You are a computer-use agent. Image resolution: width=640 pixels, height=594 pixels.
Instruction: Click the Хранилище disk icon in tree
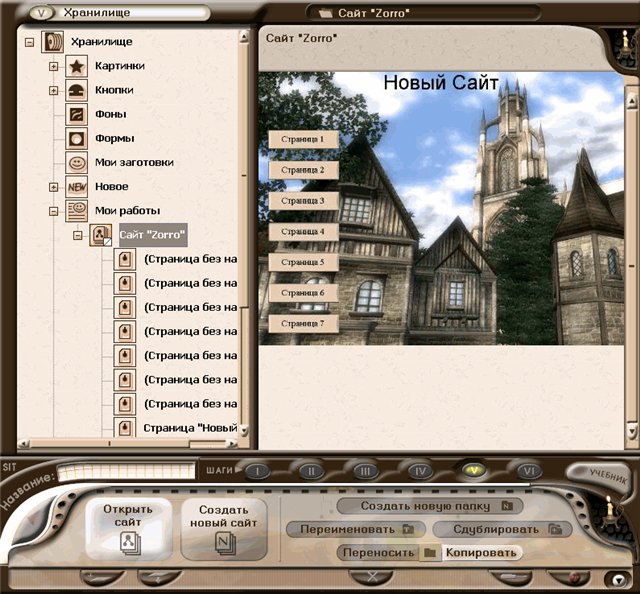click(x=52, y=42)
